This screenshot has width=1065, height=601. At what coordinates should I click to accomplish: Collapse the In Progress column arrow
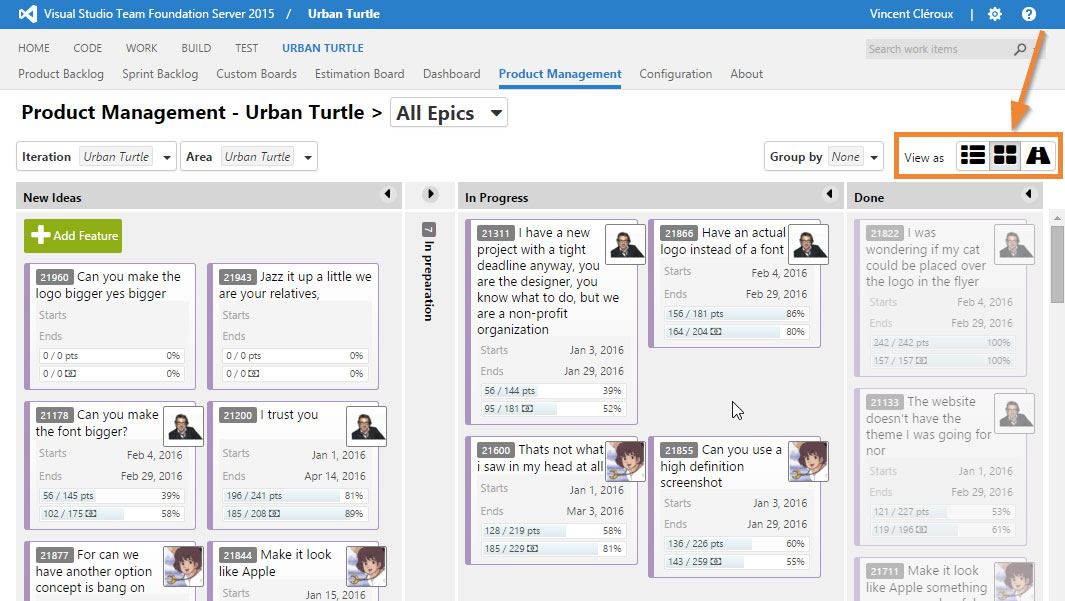click(829, 195)
